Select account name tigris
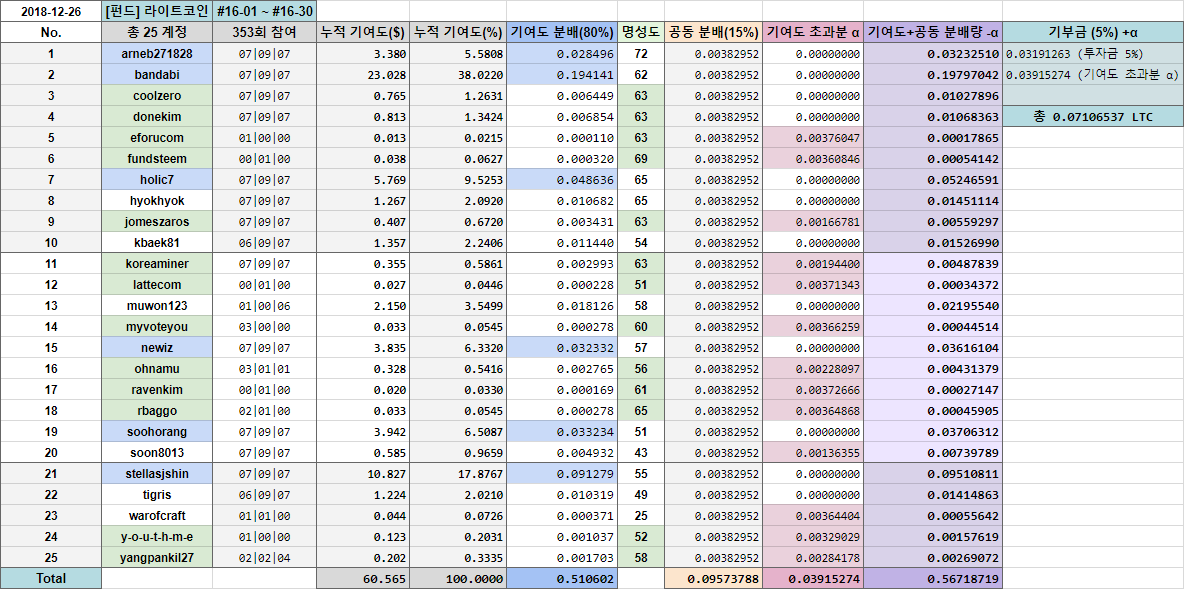 (157, 495)
